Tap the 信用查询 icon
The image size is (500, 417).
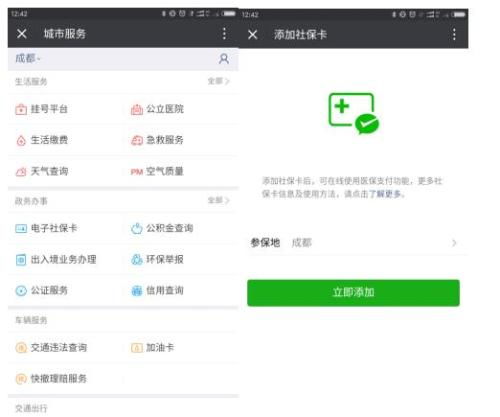click(137, 291)
